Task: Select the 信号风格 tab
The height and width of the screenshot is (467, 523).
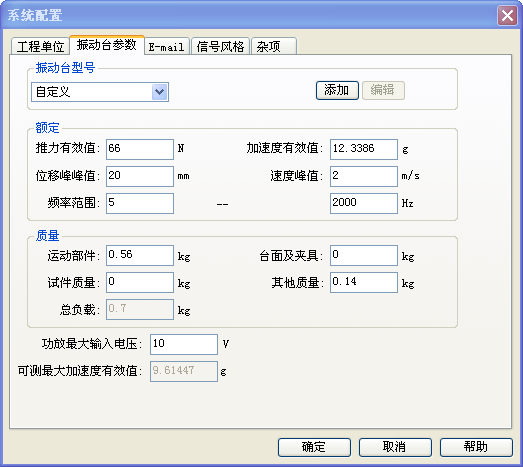Action: 220,46
